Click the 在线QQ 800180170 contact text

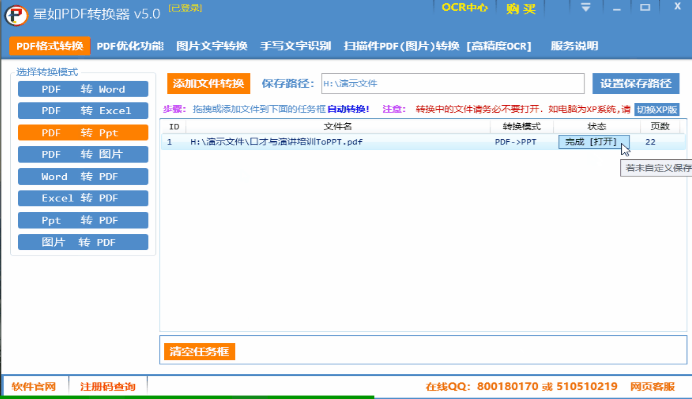[482, 387]
